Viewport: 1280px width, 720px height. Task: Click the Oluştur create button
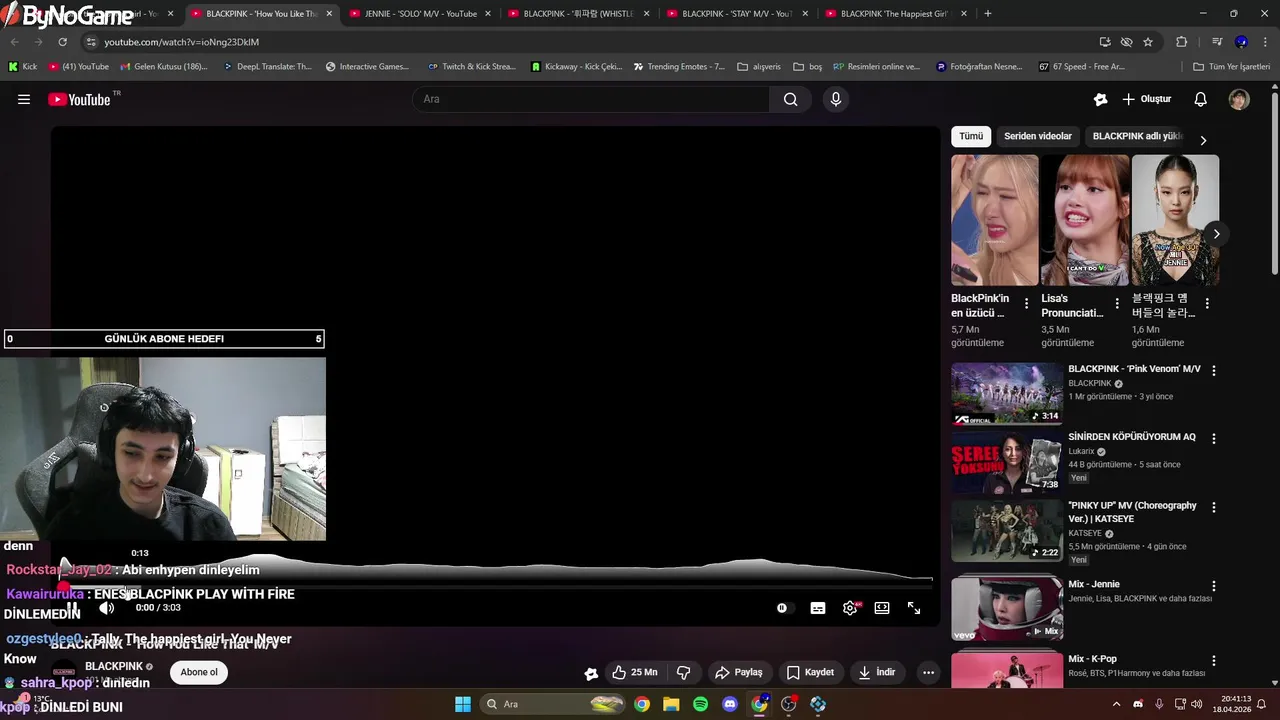click(x=1146, y=99)
